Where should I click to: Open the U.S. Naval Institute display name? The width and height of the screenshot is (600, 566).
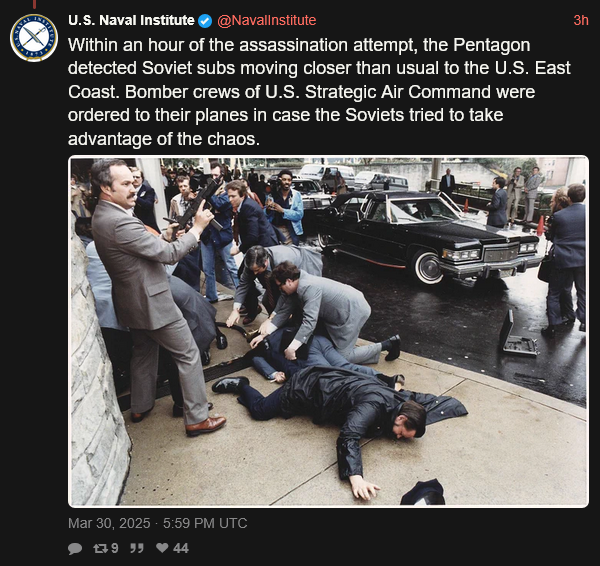coord(131,20)
